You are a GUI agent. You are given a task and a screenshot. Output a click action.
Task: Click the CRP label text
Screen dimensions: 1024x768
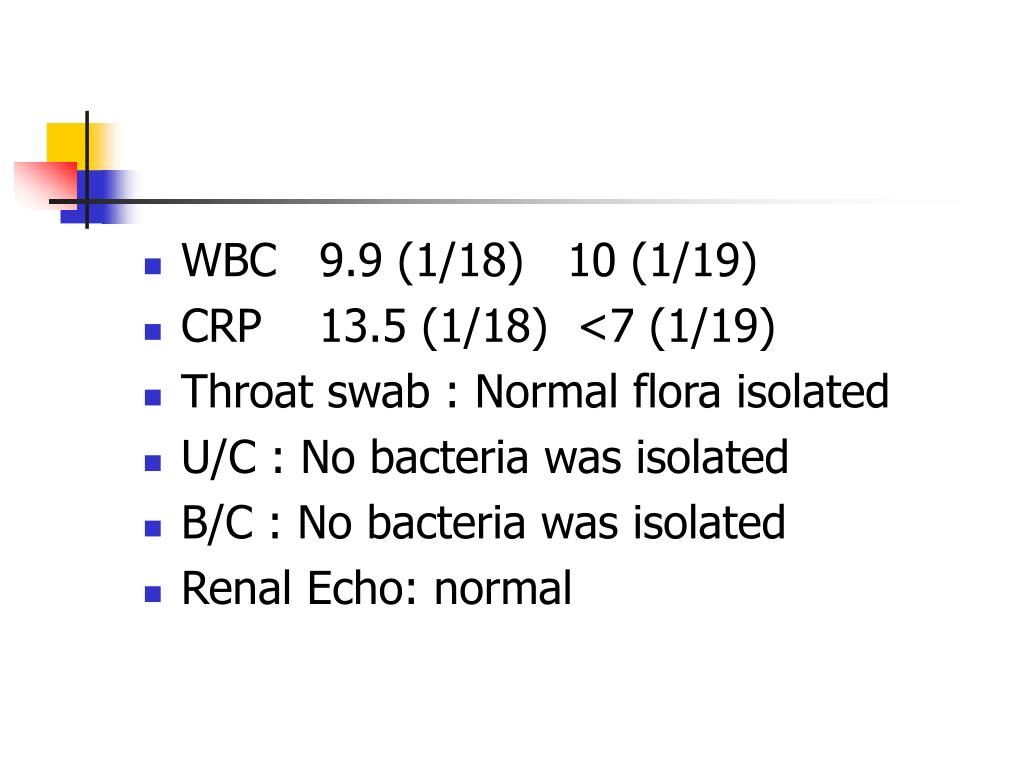221,326
